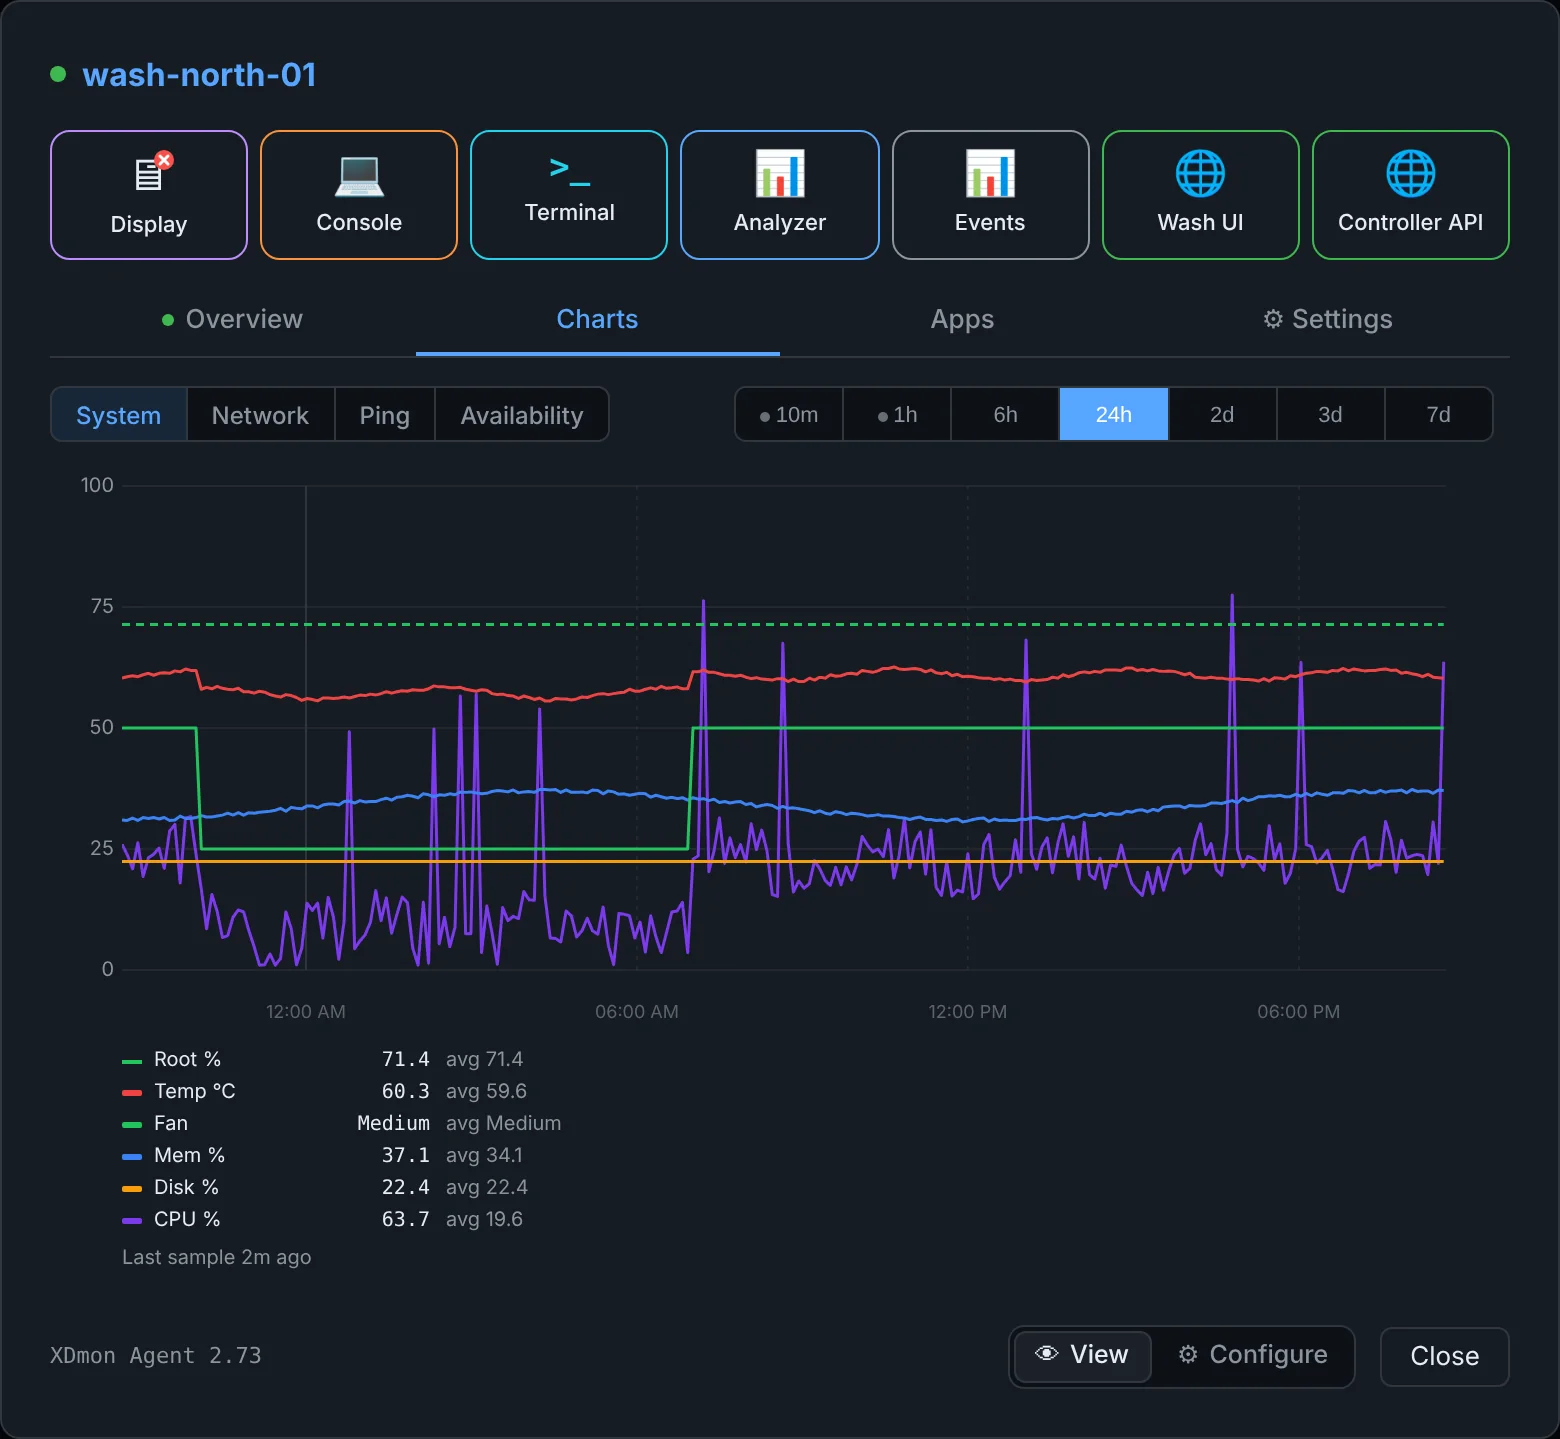Switch to the Overview tab
Viewport: 1560px width, 1439px height.
pos(232,319)
